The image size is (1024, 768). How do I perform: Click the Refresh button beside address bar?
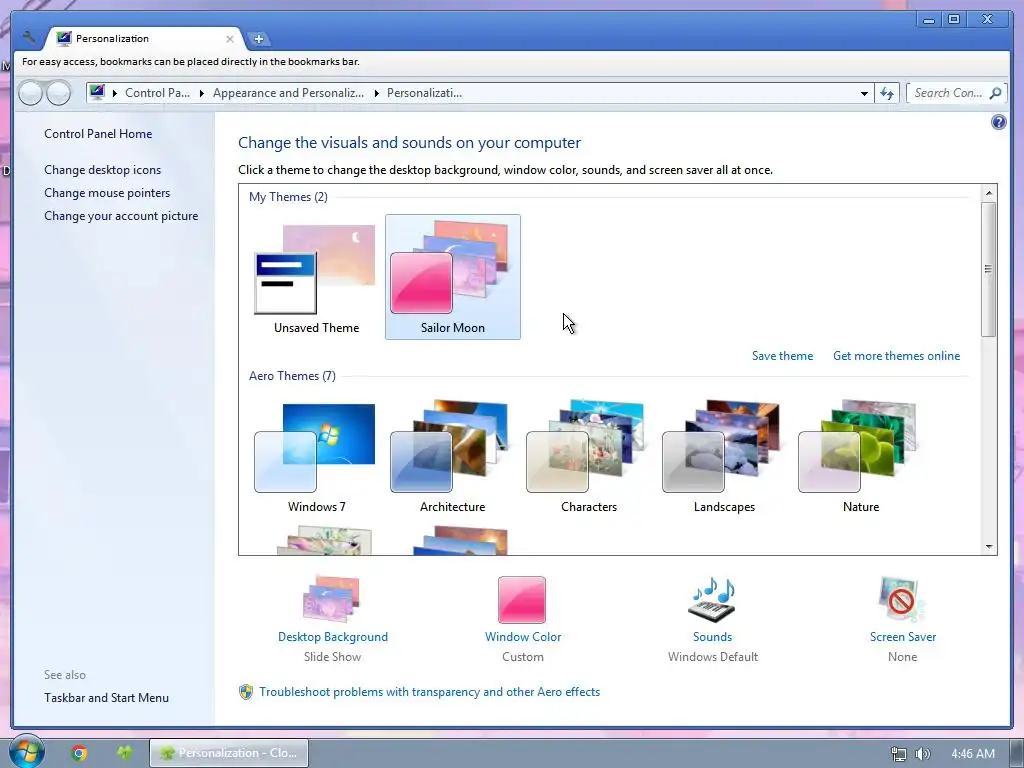pos(887,93)
